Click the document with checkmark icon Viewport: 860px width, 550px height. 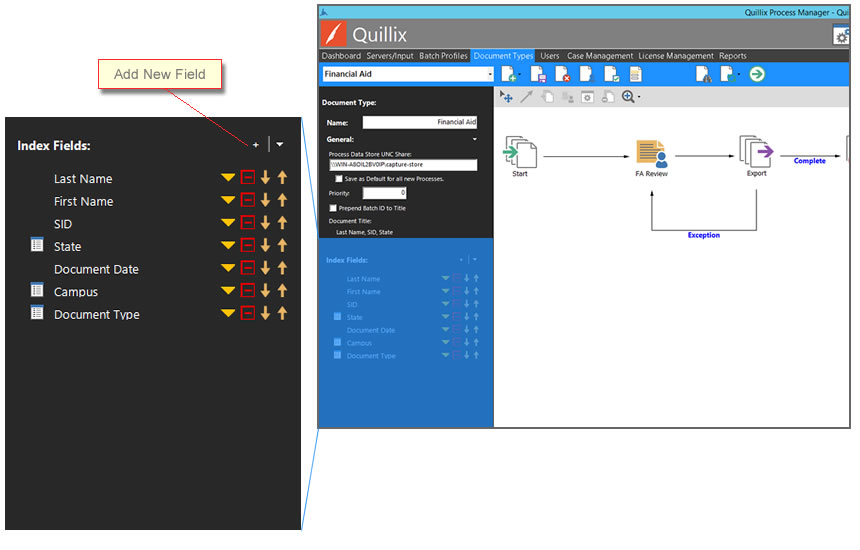[x=612, y=74]
